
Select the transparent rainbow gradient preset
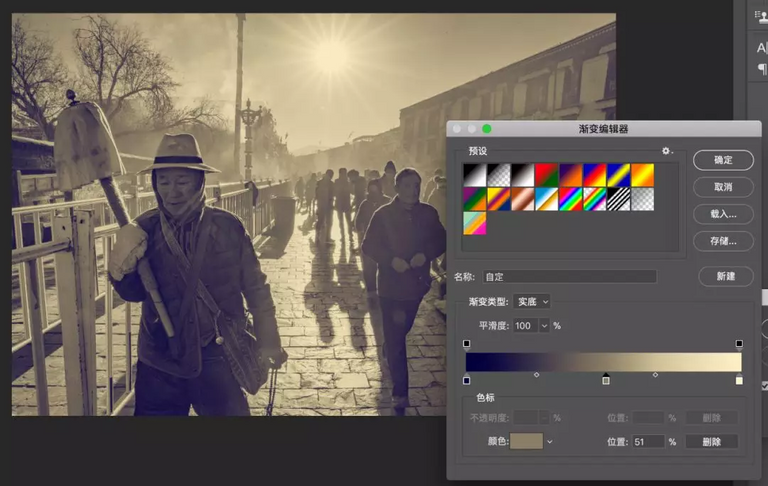tap(595, 199)
